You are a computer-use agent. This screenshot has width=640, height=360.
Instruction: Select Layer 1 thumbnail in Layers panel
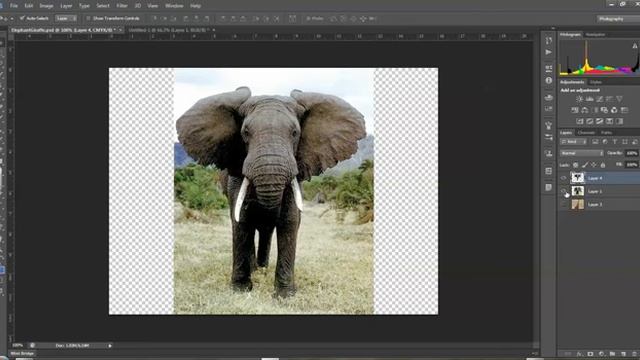578,191
